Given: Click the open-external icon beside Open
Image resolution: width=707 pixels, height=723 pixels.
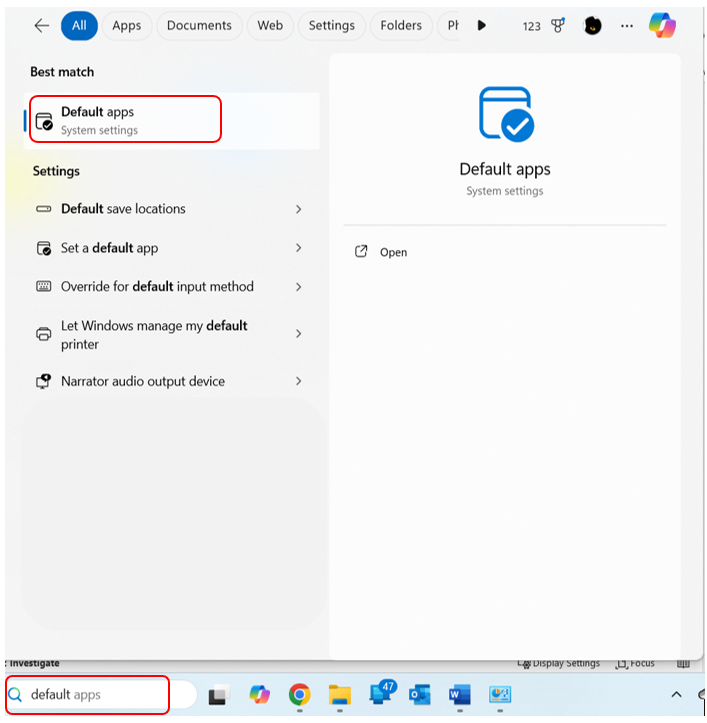Looking at the screenshot, I should 361,251.
